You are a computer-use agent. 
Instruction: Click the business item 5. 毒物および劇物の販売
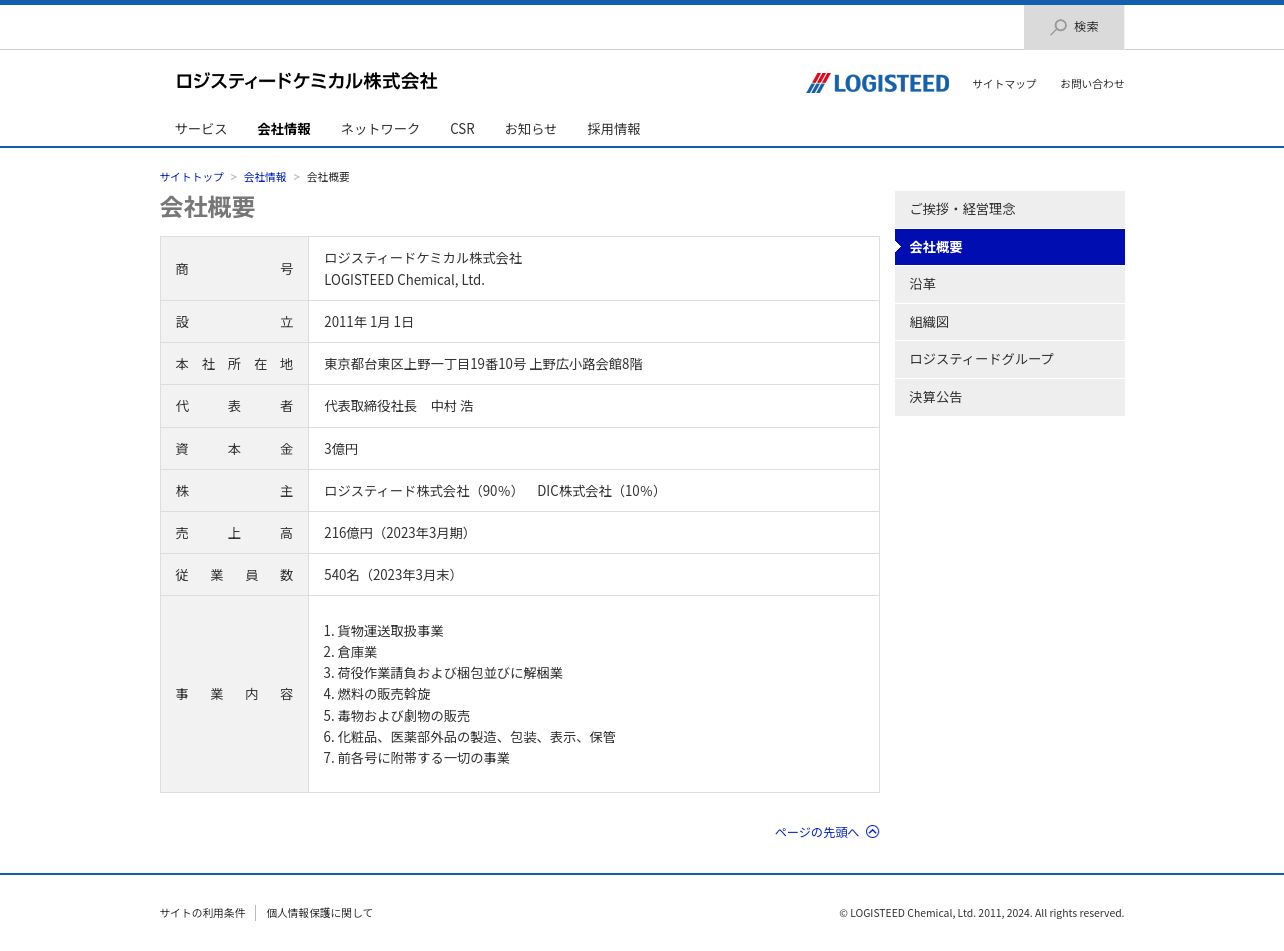(x=397, y=716)
